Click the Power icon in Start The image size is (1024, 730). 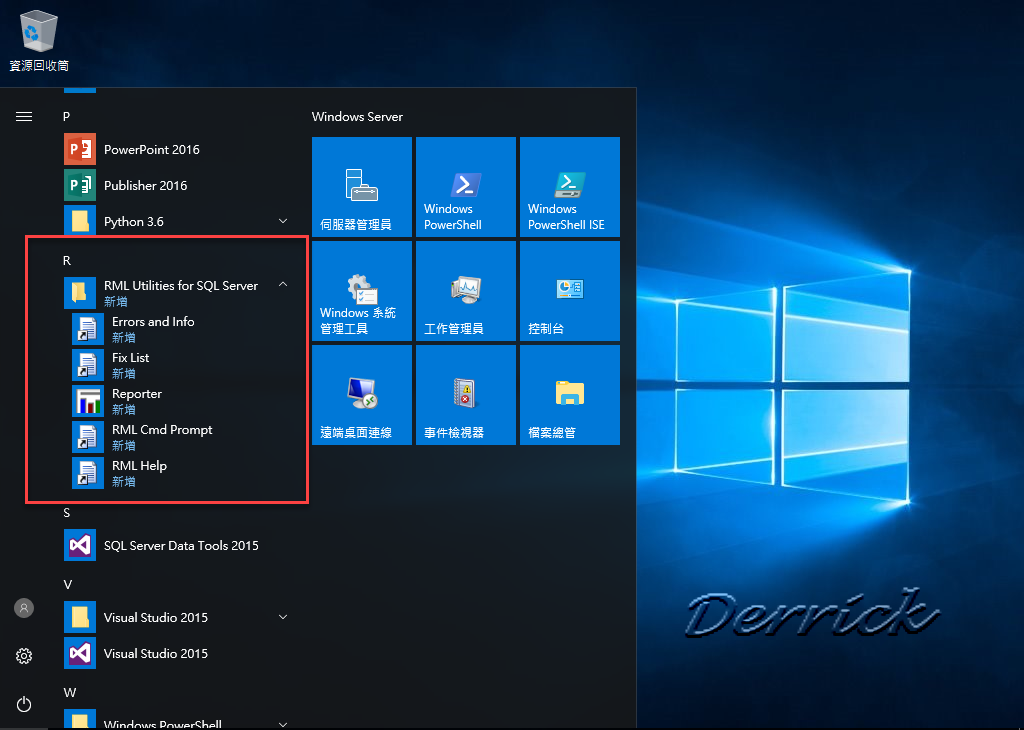click(24, 704)
